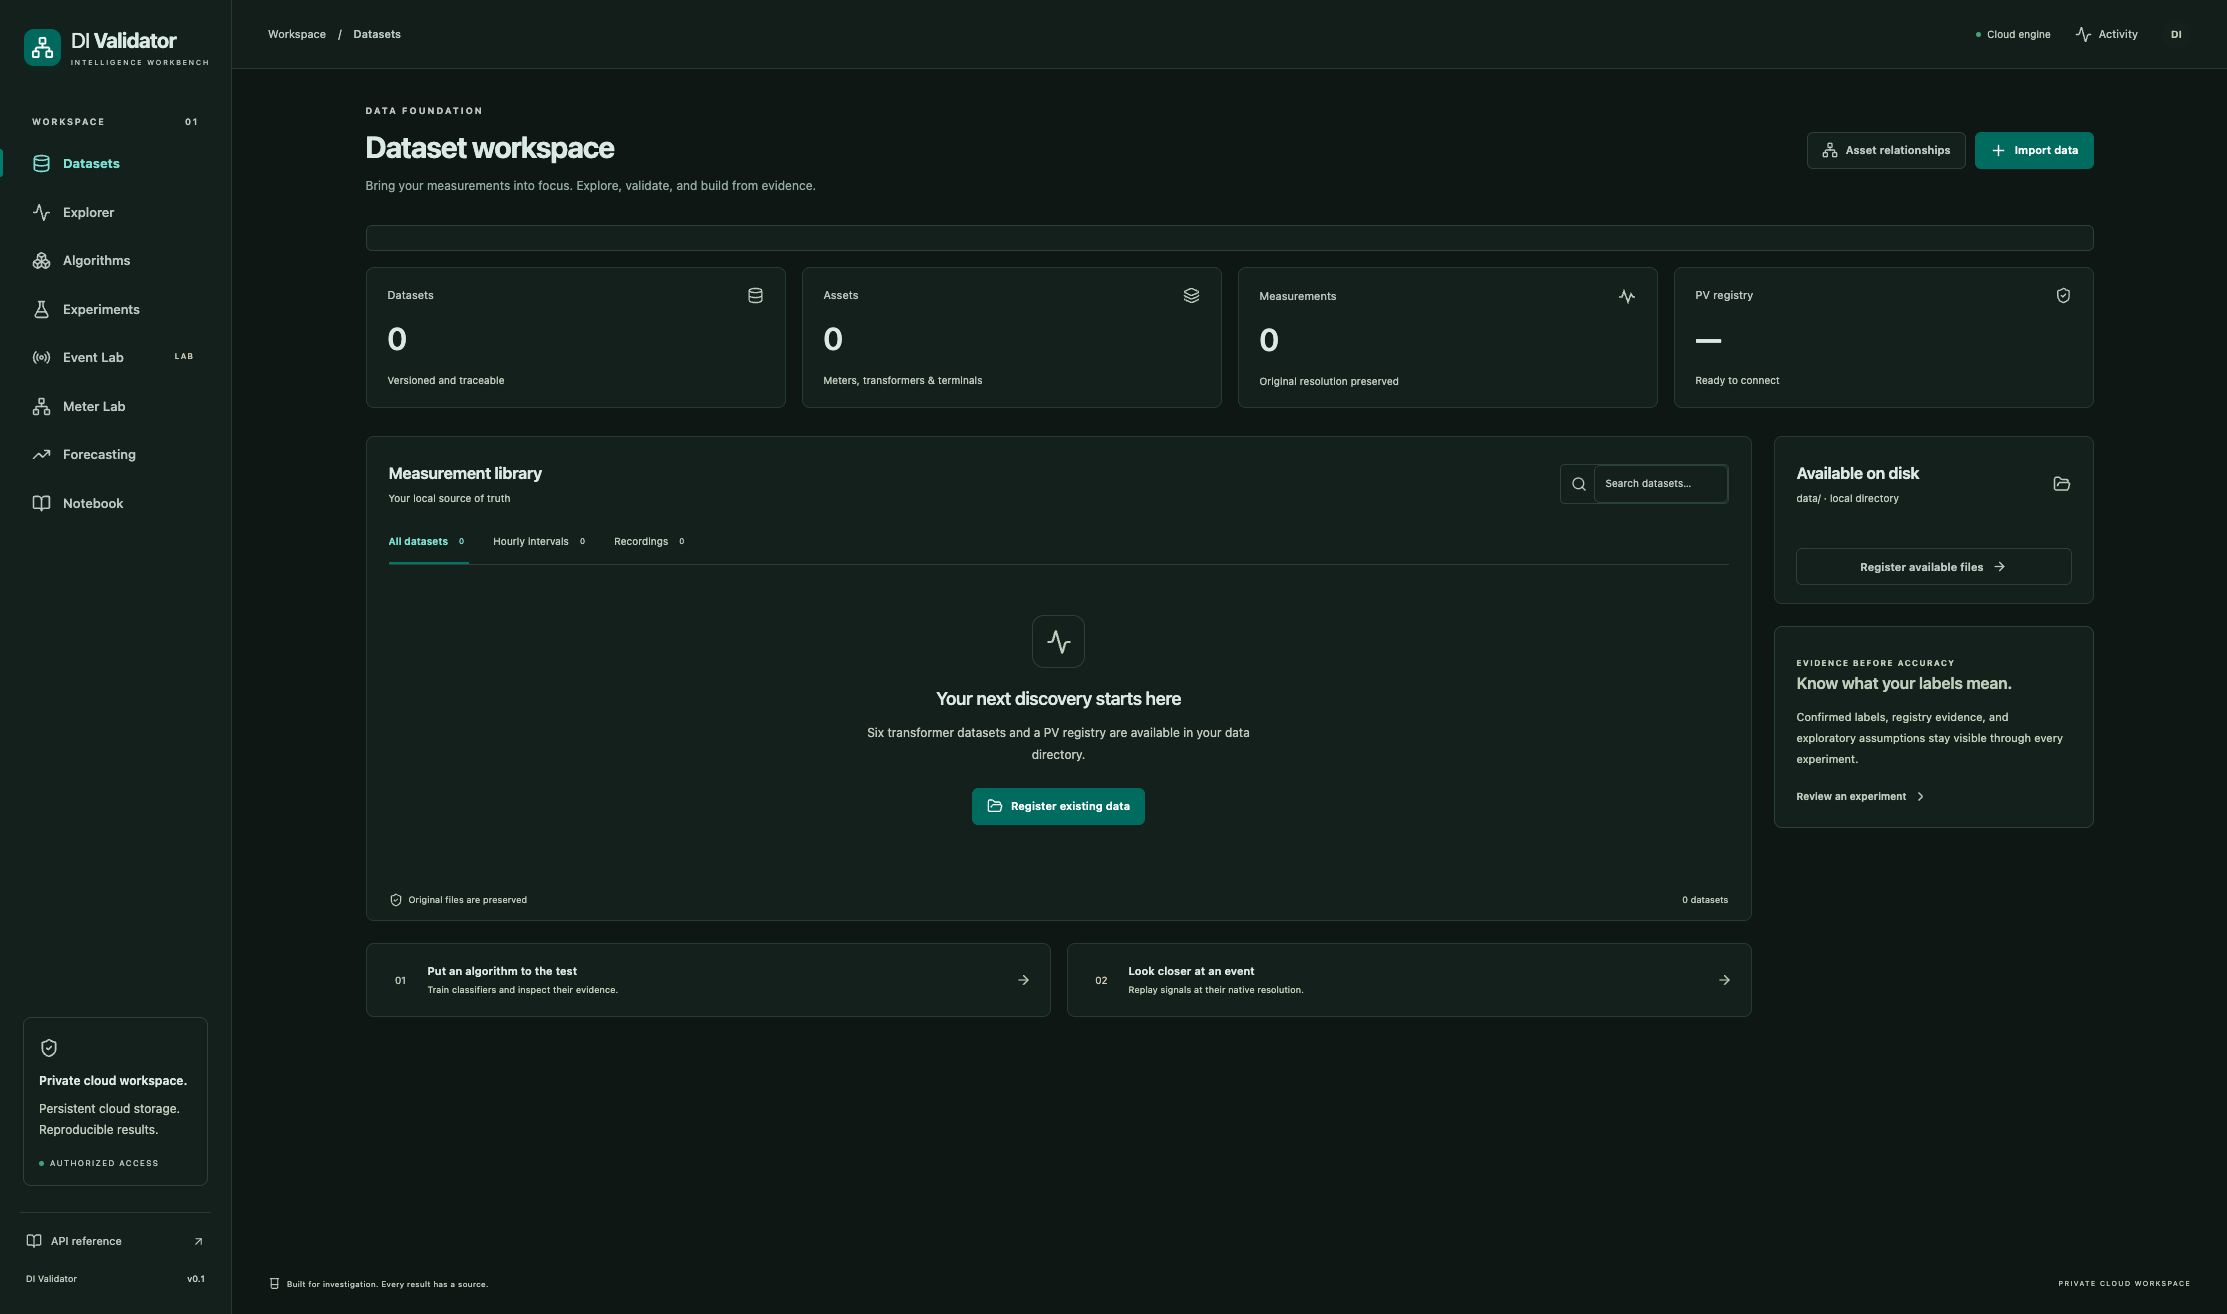The height and width of the screenshot is (1314, 2227).
Task: Switch to the Hourly intervals tab
Action: 539,542
